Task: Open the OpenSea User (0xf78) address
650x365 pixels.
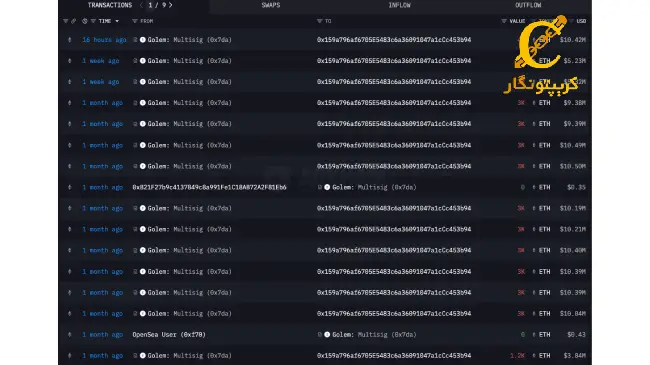Action: tap(169, 334)
